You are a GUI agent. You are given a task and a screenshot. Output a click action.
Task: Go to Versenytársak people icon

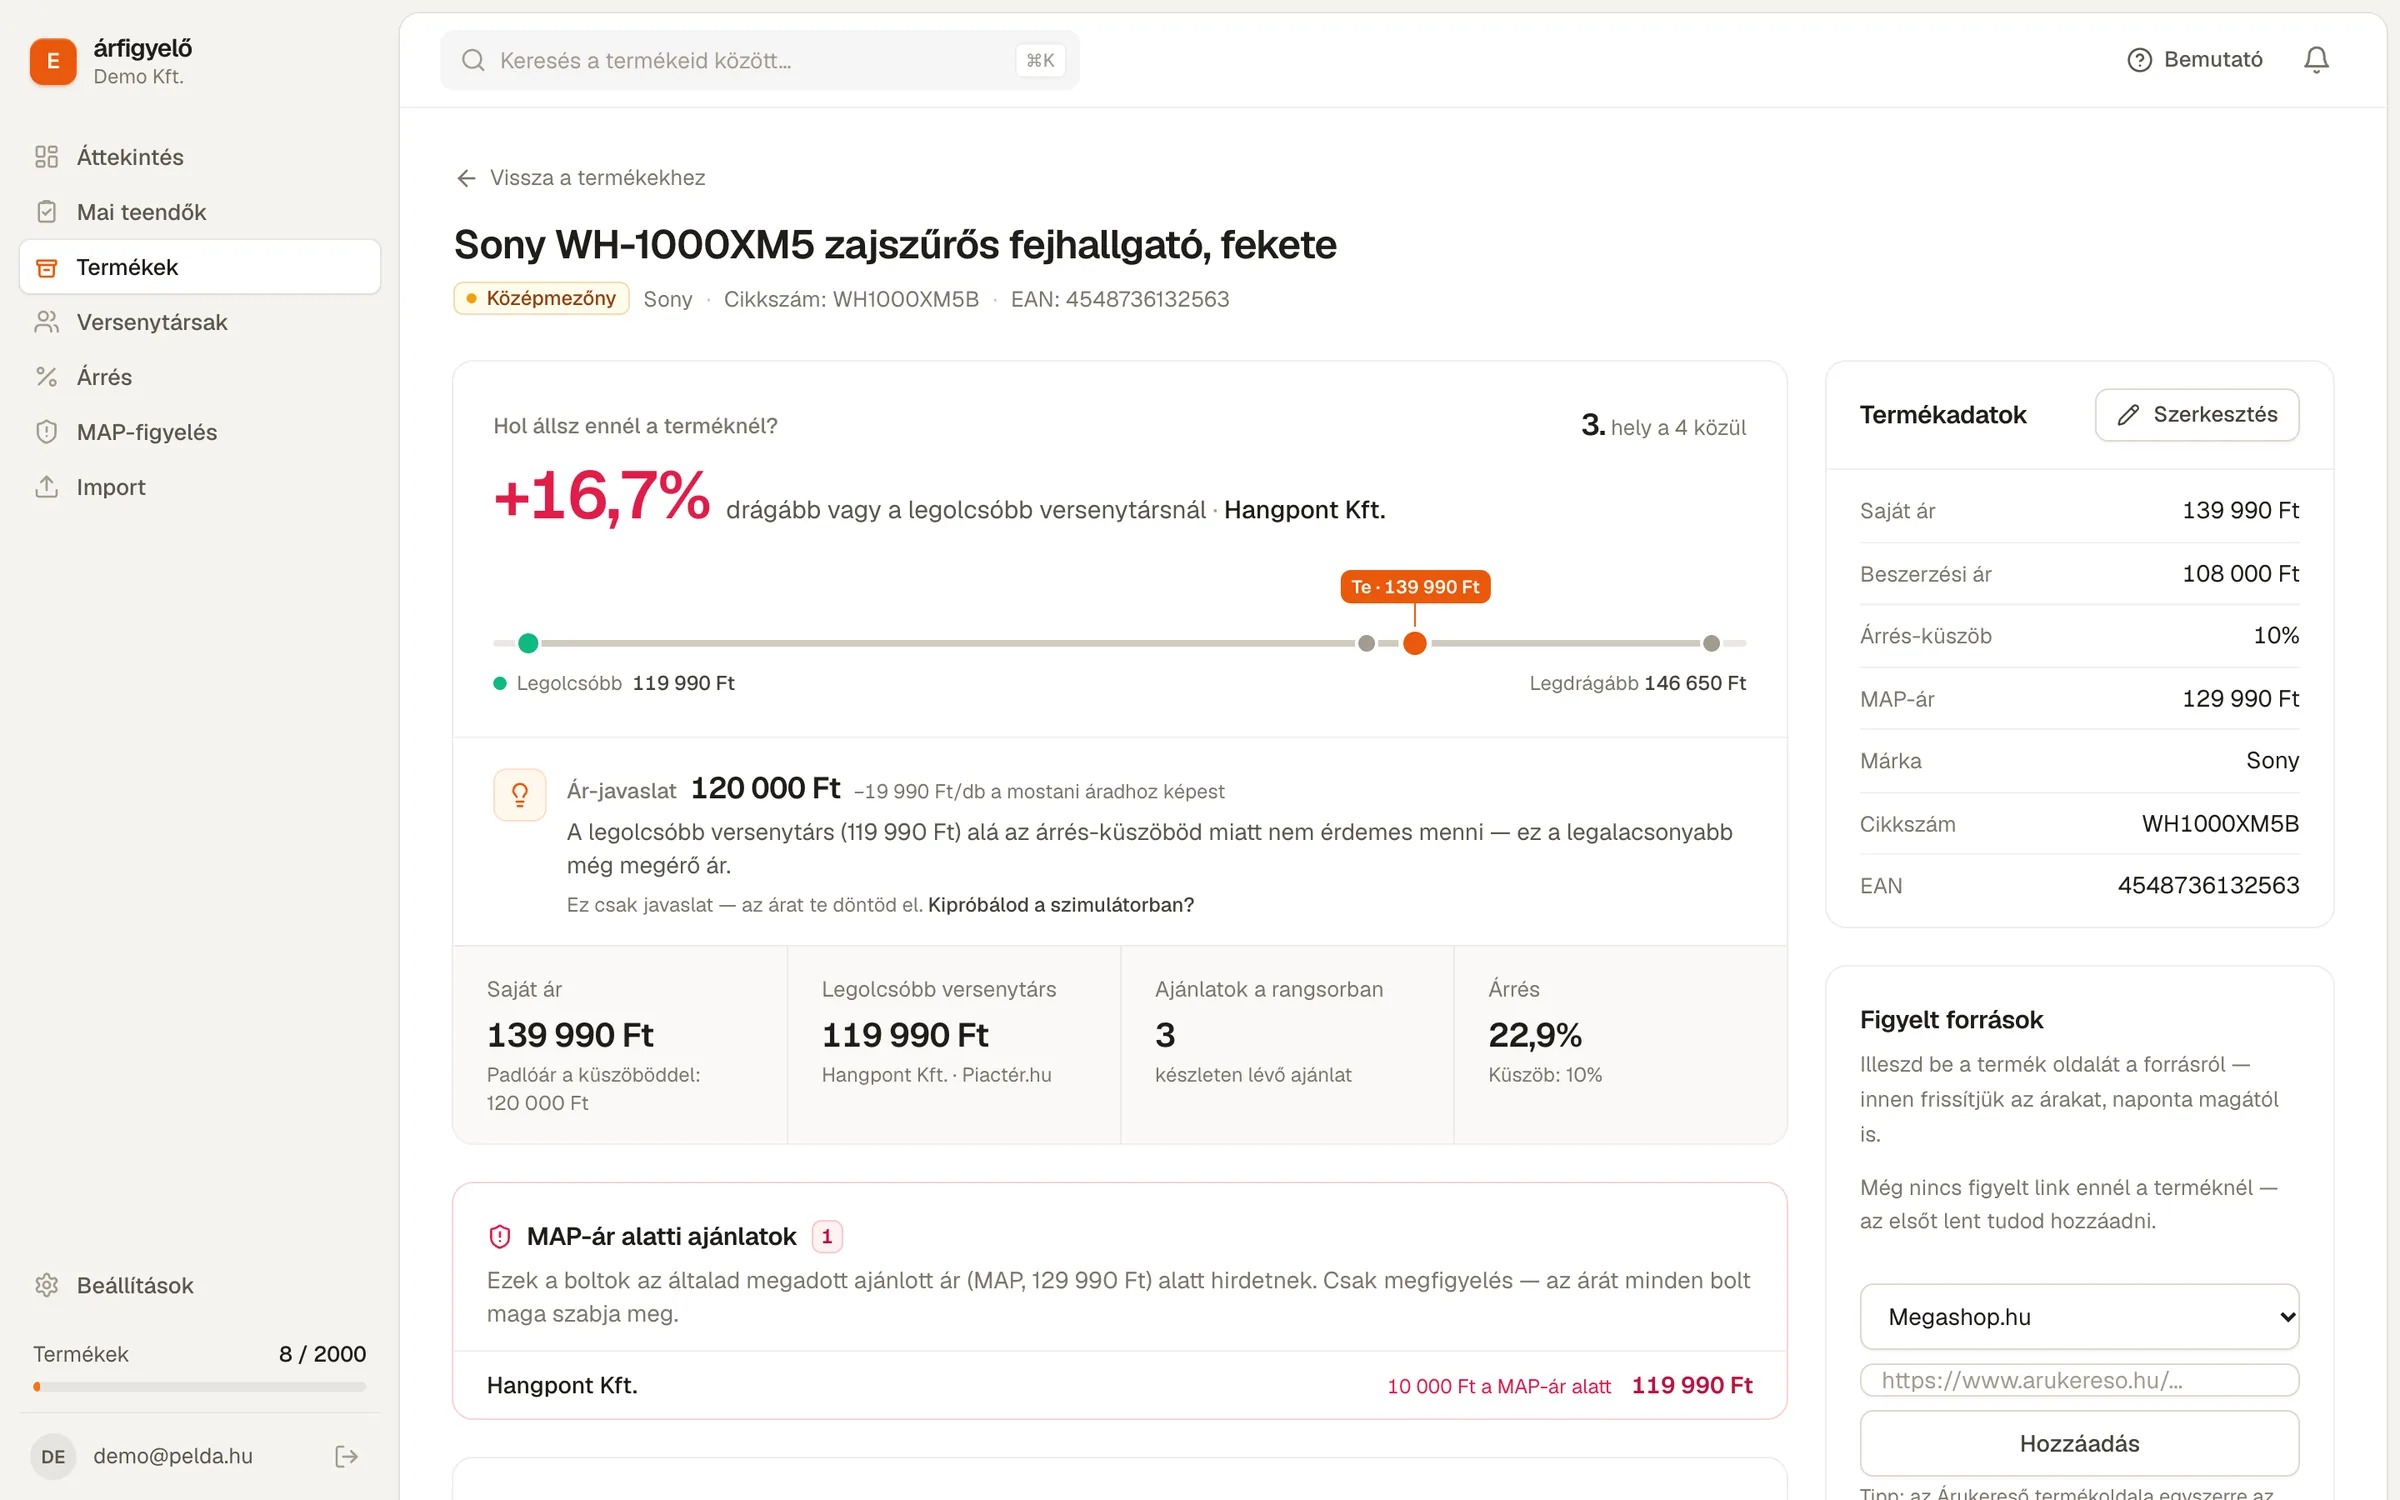pos(46,322)
